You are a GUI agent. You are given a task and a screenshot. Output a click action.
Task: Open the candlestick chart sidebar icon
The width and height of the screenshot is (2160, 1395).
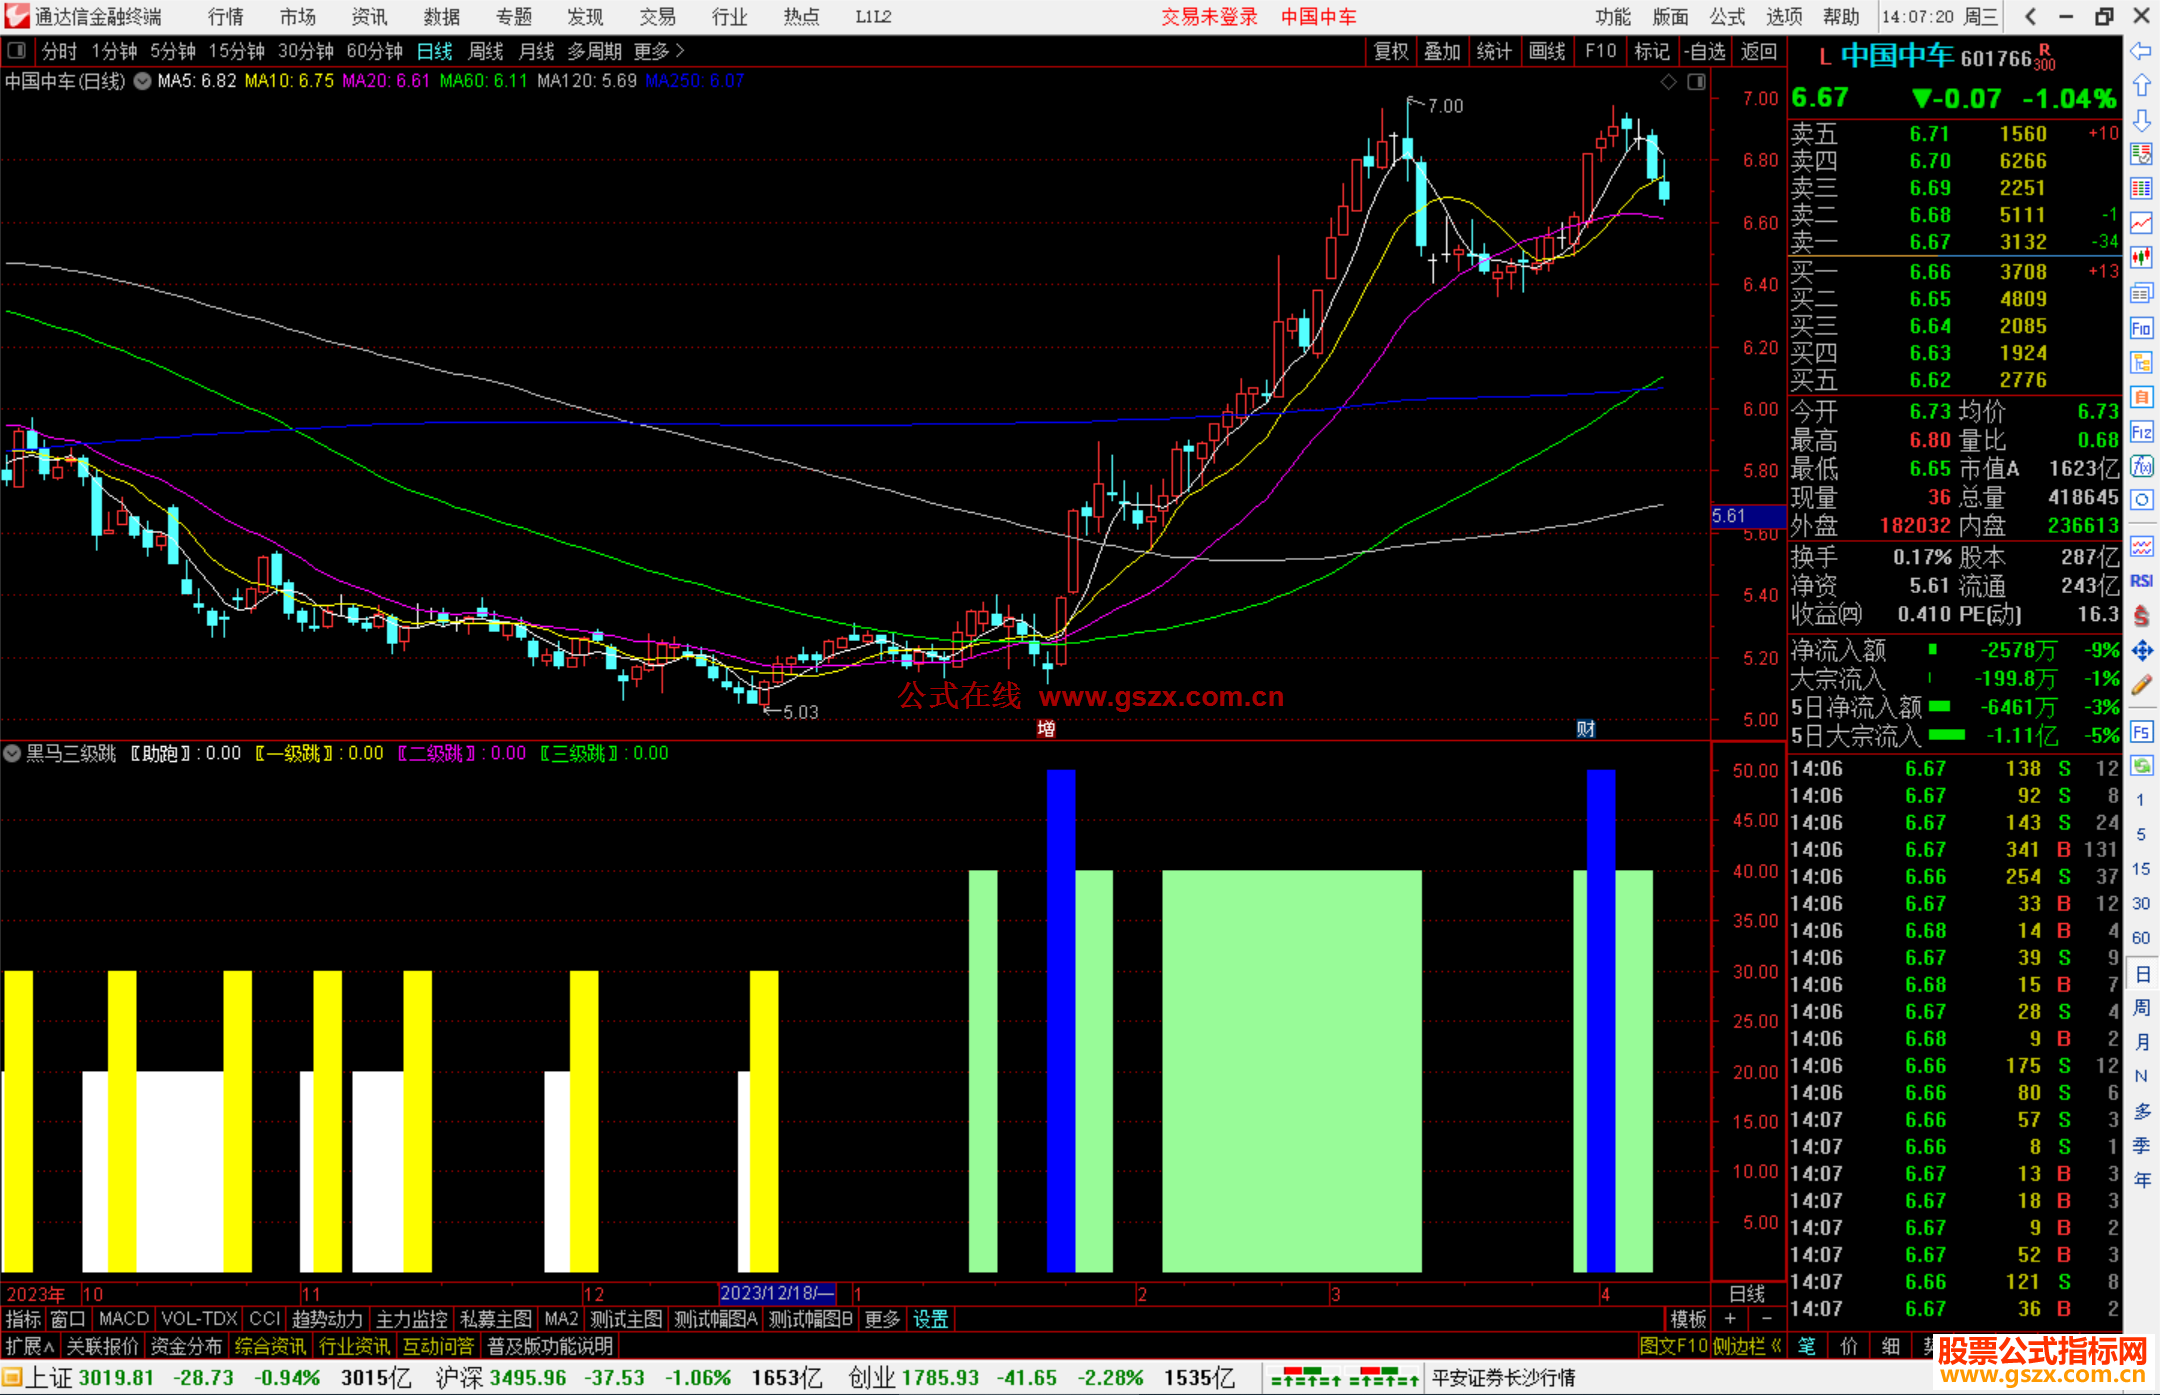(x=2141, y=257)
